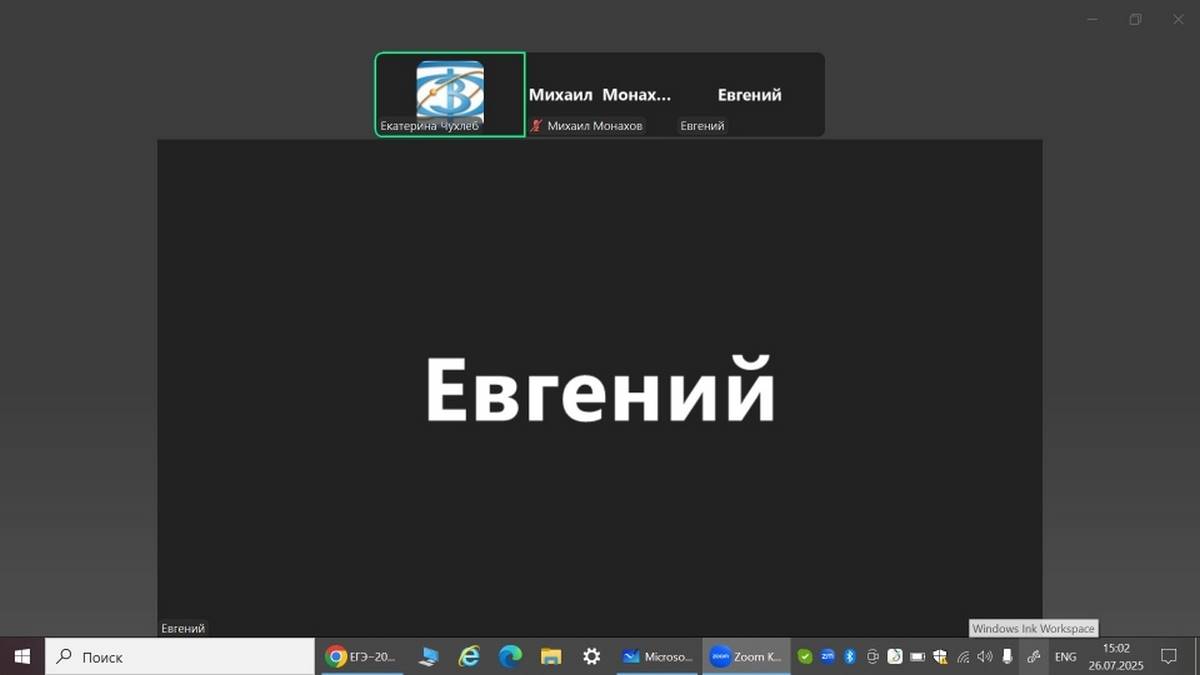Open the Wi-Fi network flyout
The height and width of the screenshot is (675, 1200).
[963, 657]
